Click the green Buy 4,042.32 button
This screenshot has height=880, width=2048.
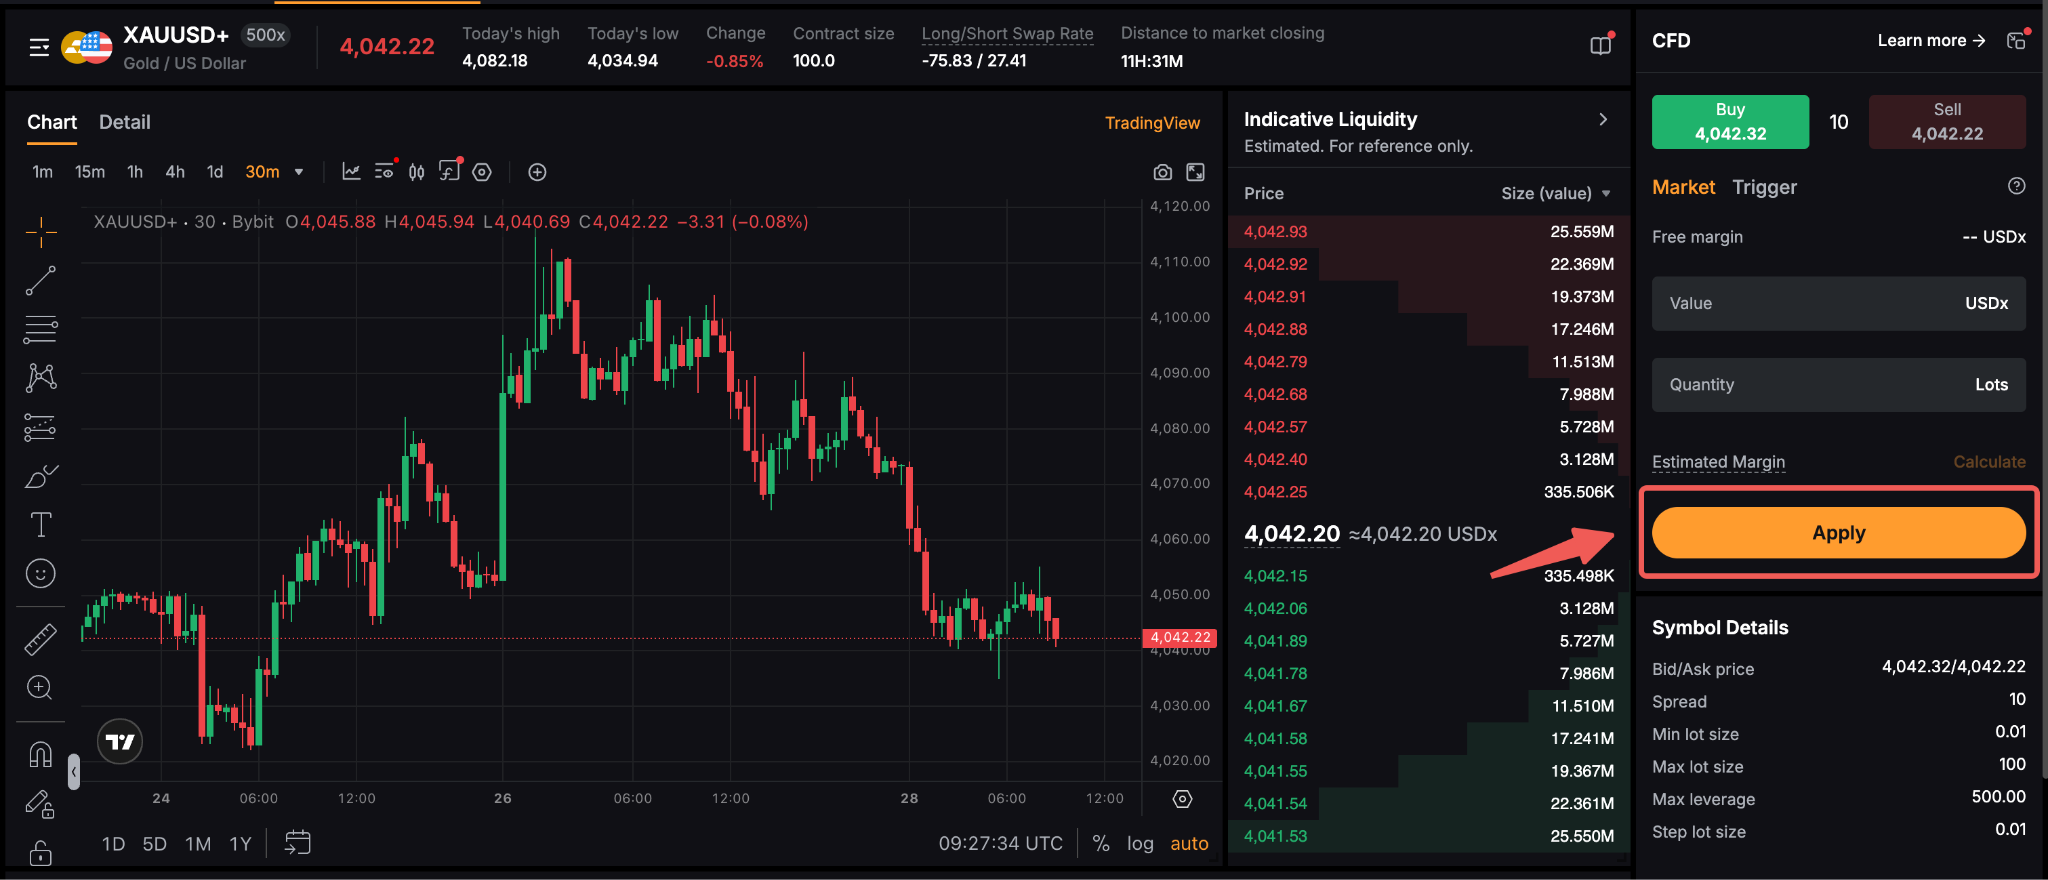tap(1730, 122)
